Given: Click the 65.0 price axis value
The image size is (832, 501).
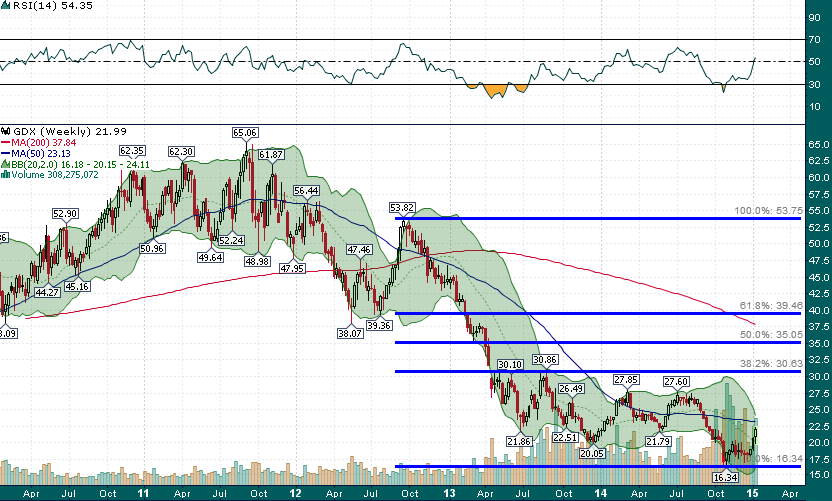Looking at the screenshot, I should 820,144.
